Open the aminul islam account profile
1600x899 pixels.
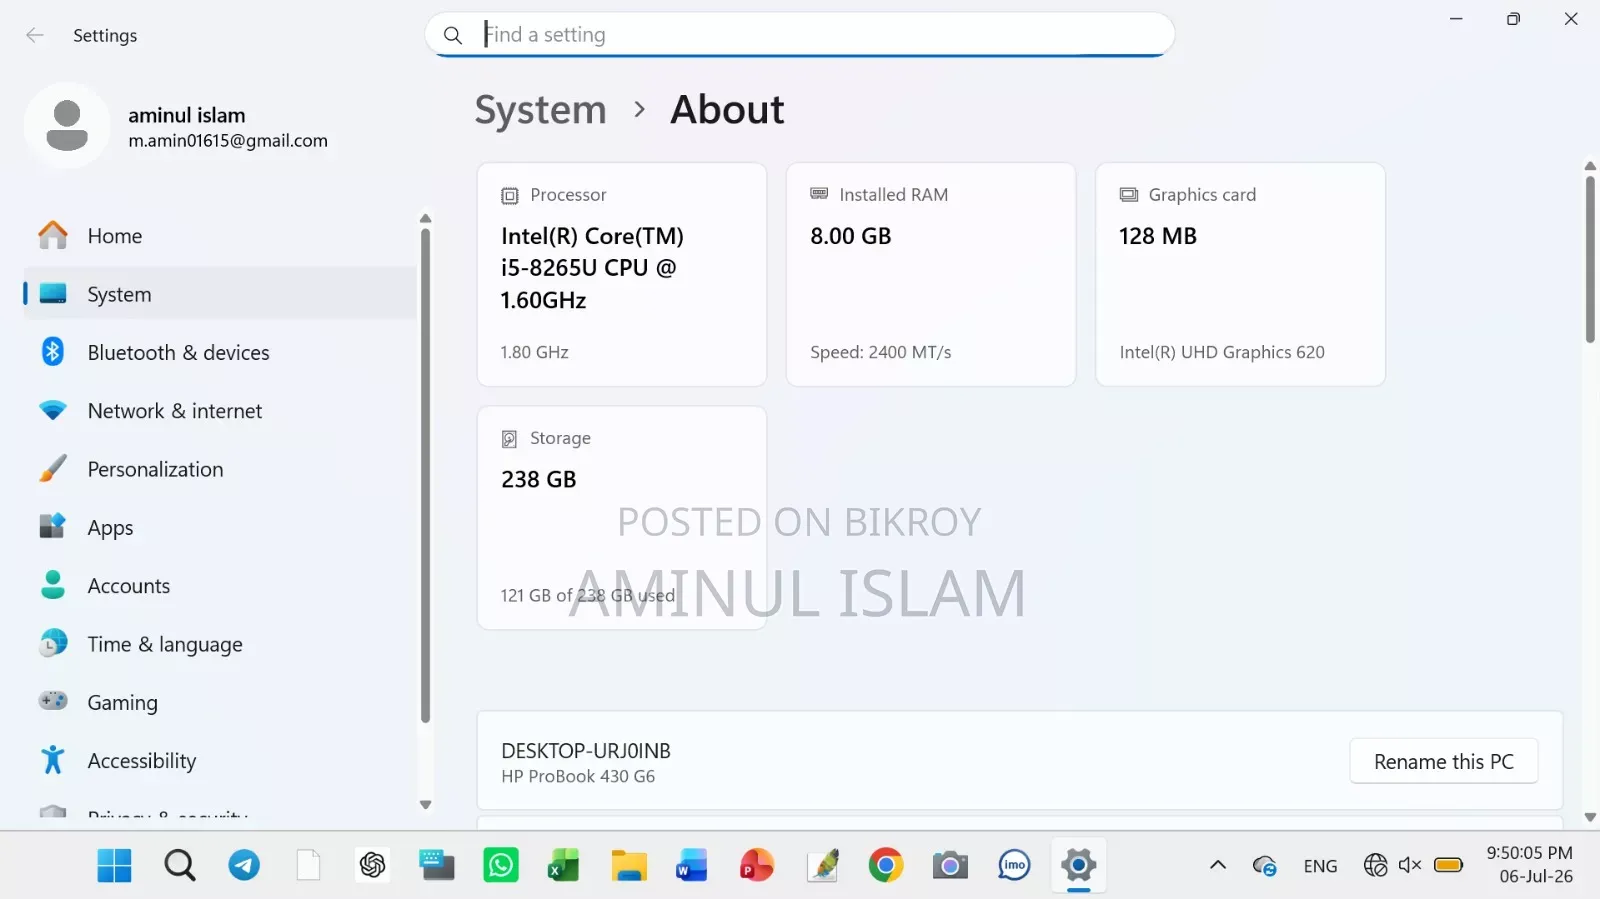178,126
